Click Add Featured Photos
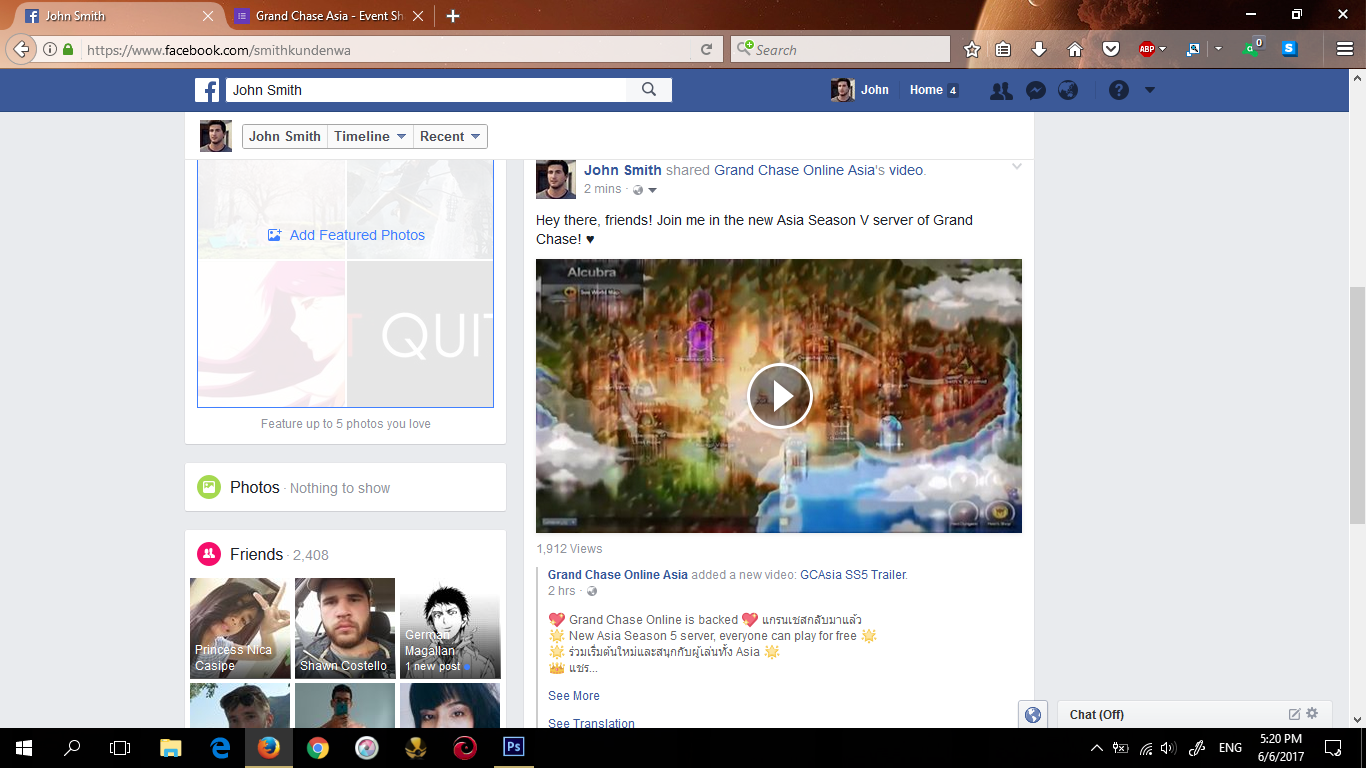The image size is (1366, 768). tap(346, 235)
